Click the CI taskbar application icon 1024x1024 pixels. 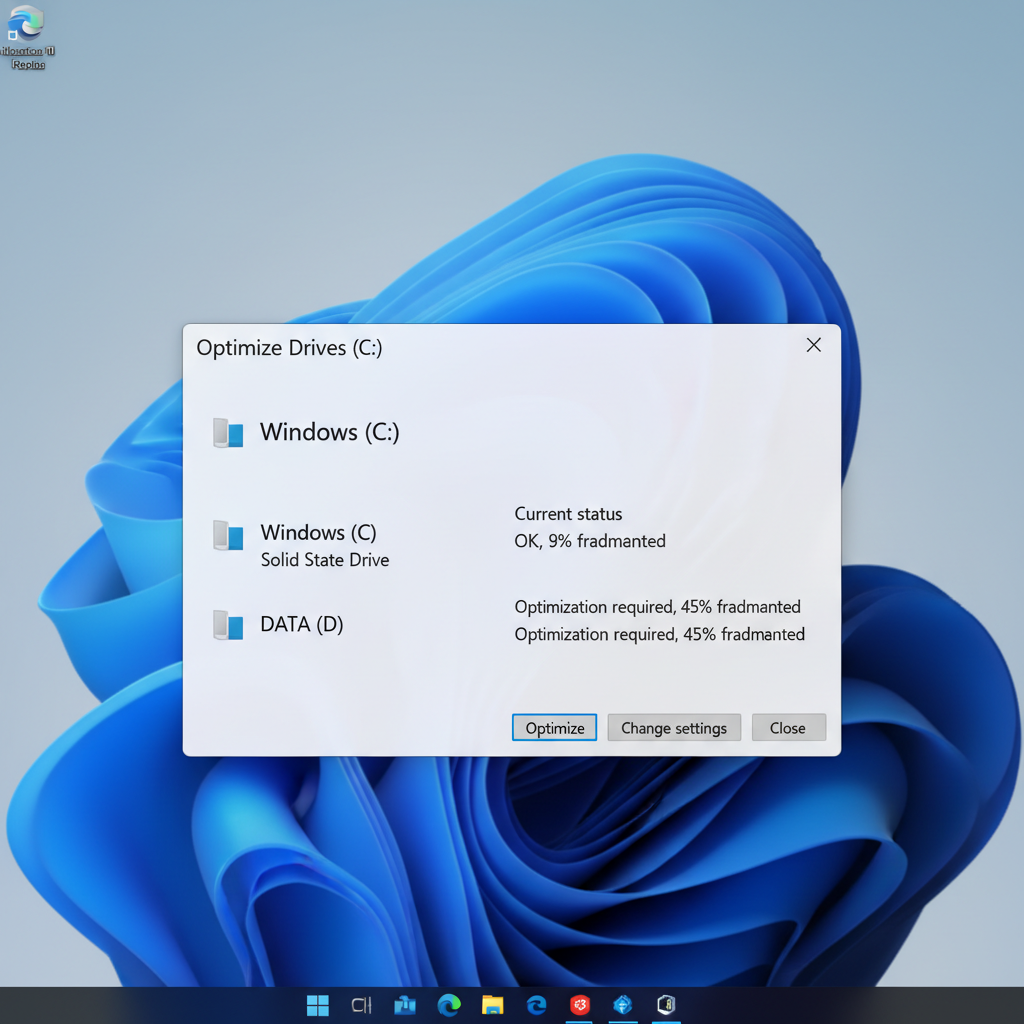coord(361,1005)
